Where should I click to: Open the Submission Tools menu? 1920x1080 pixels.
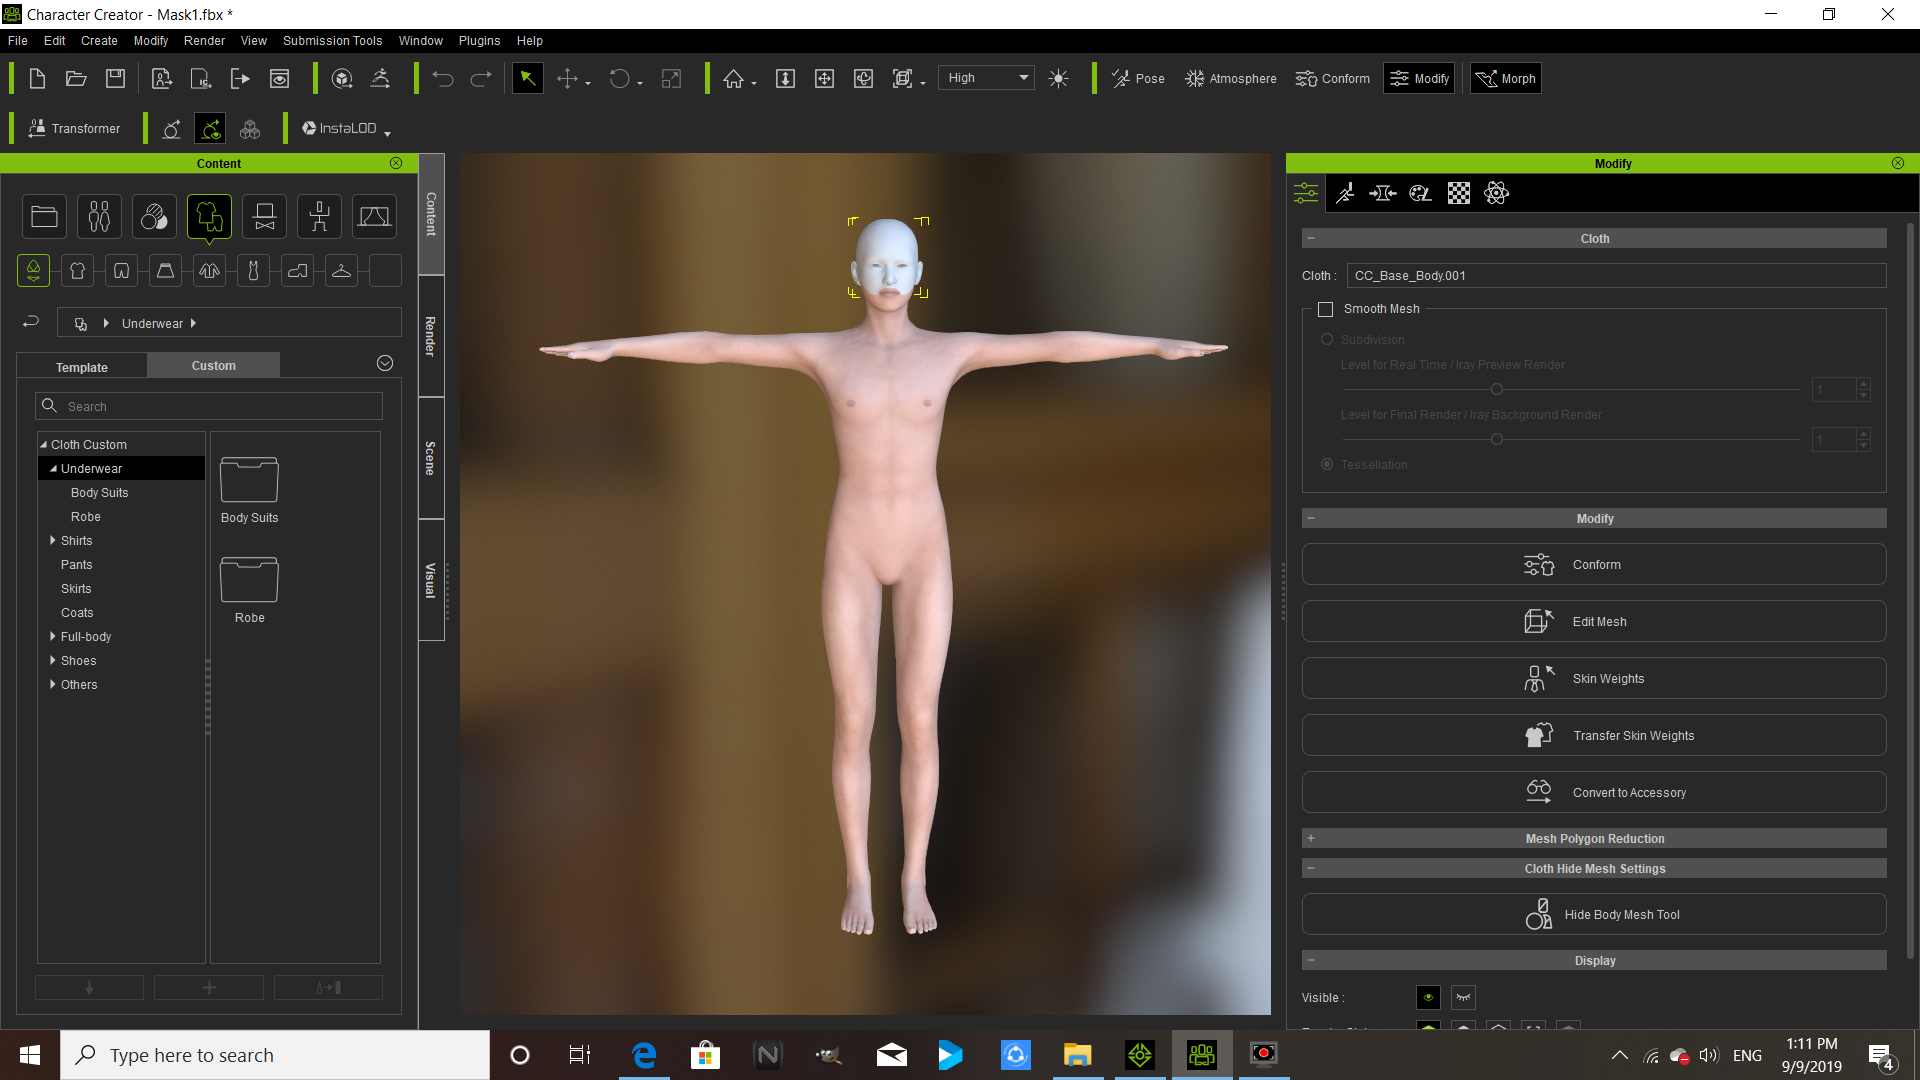(332, 41)
